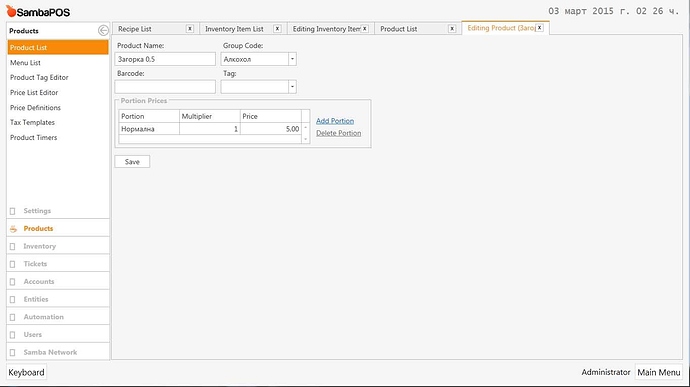Image resolution: width=690 pixels, height=387 pixels.
Task: Close the Product List tab
Action: click(452, 29)
